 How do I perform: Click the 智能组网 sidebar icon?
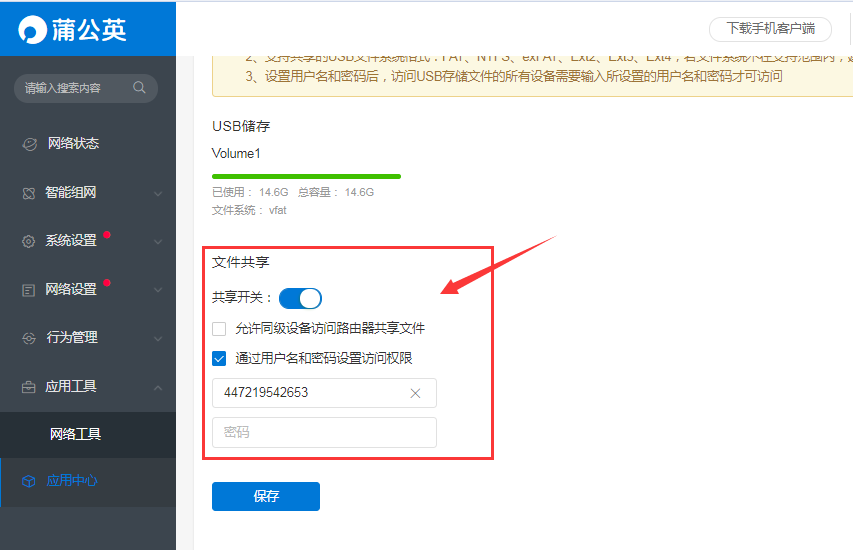pos(29,193)
